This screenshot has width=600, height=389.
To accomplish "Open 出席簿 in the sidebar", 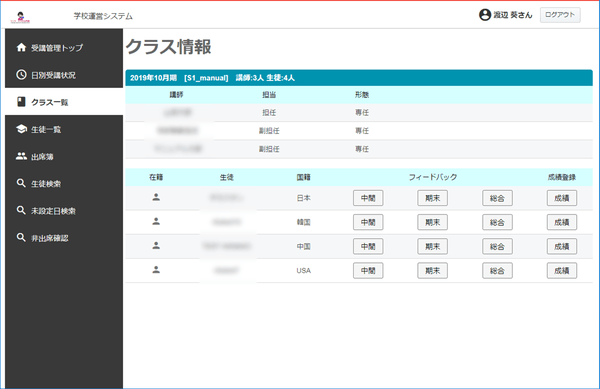I will coord(64,156).
